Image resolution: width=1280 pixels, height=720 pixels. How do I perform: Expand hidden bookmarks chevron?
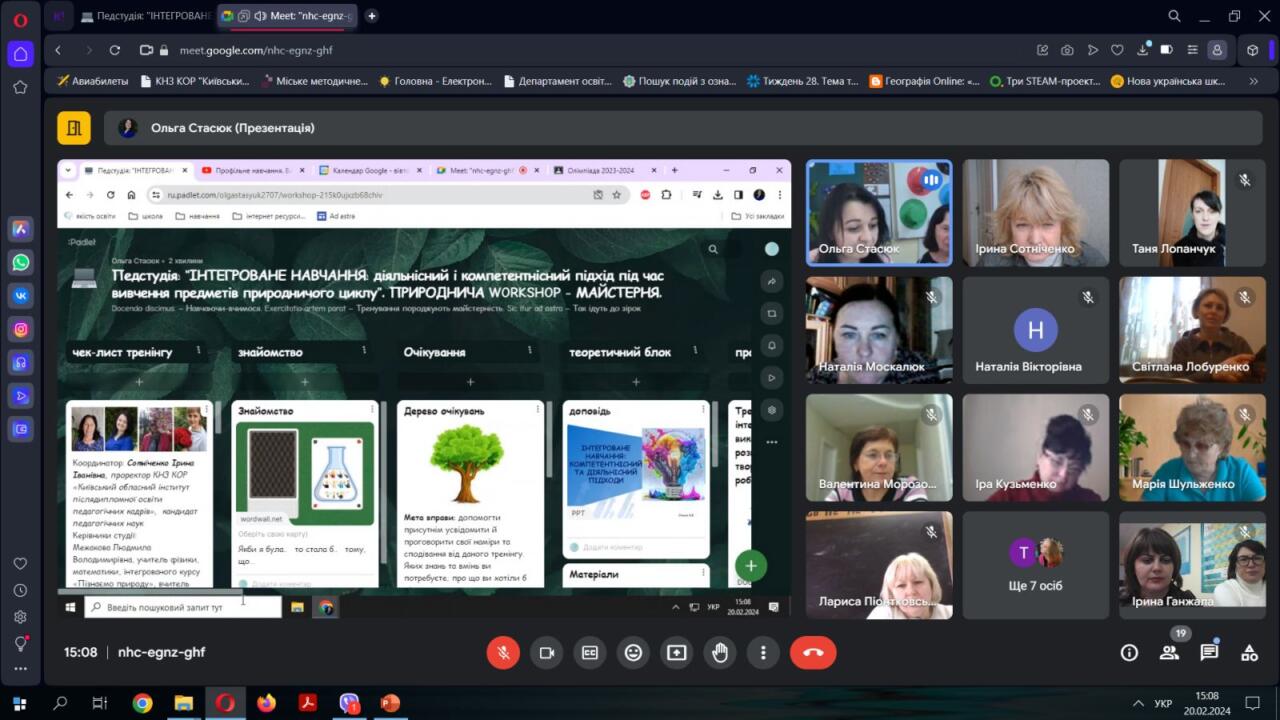tap(1251, 81)
